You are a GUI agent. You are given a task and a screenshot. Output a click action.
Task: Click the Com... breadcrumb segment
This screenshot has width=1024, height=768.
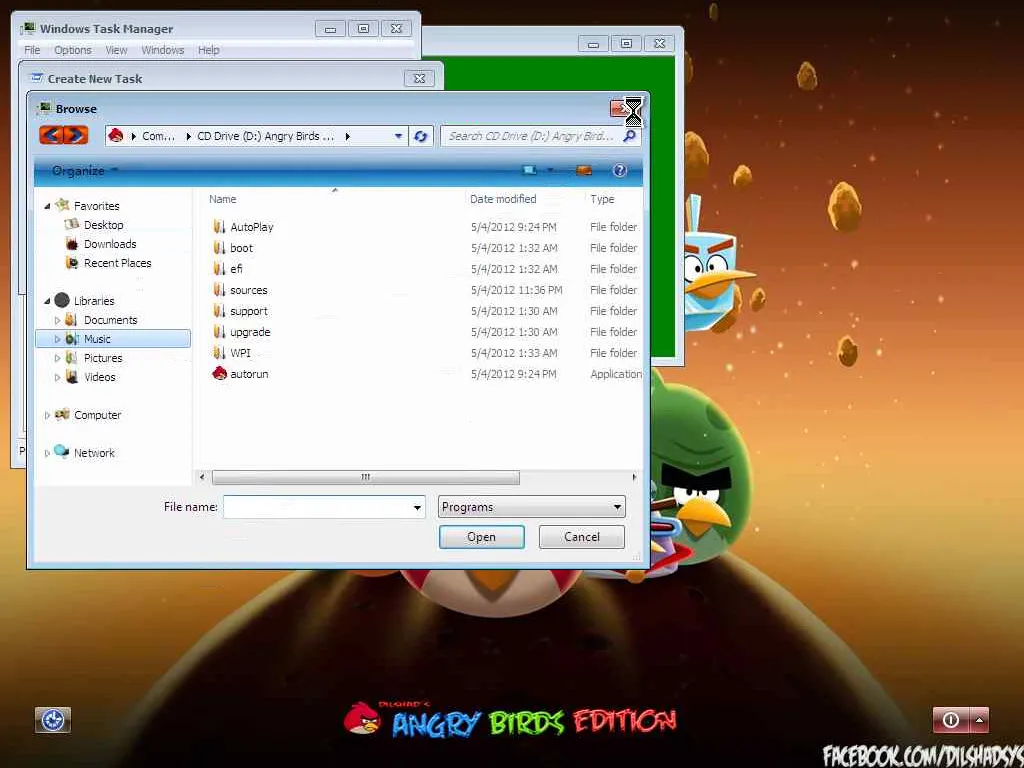coord(158,136)
